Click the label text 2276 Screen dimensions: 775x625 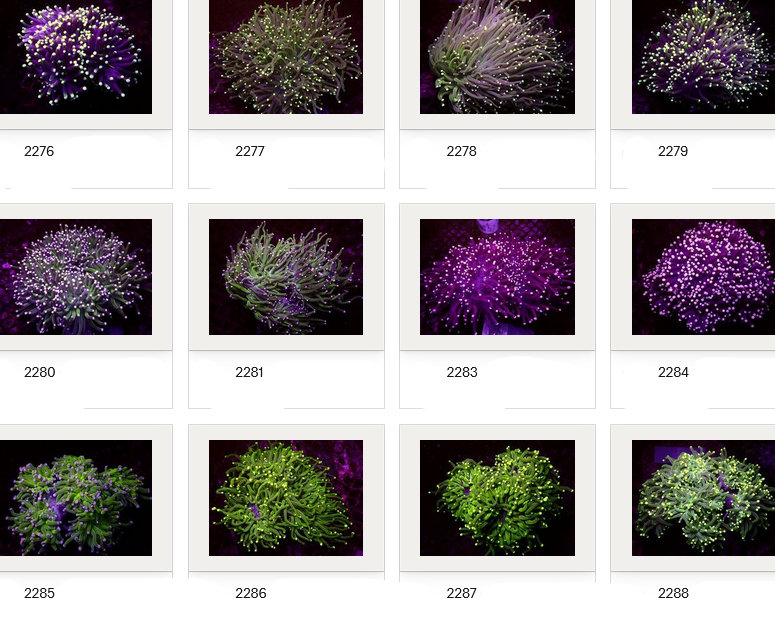pos(39,151)
